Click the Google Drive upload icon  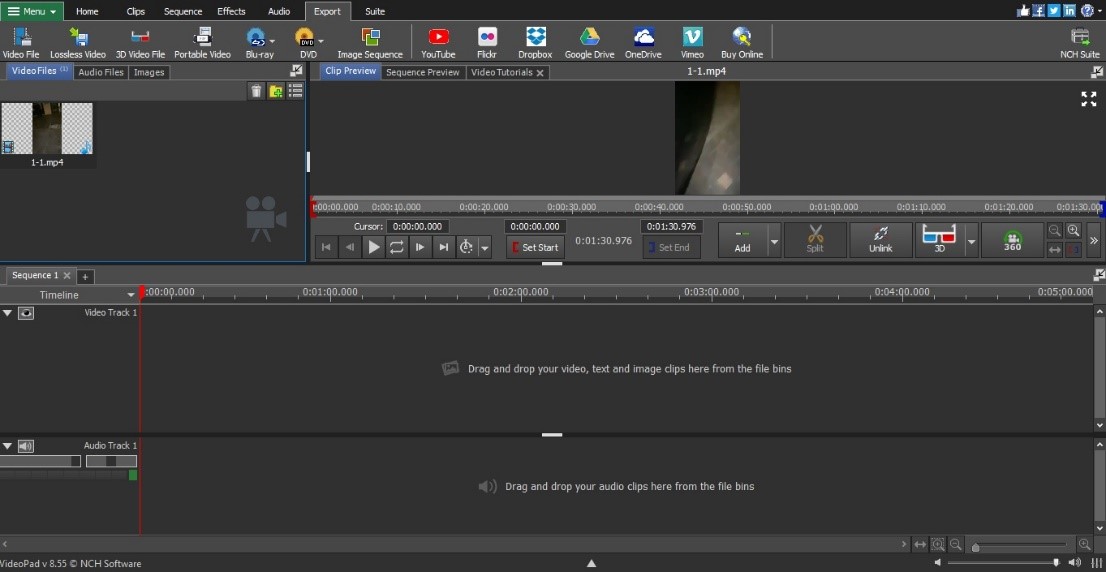[x=589, y=43]
